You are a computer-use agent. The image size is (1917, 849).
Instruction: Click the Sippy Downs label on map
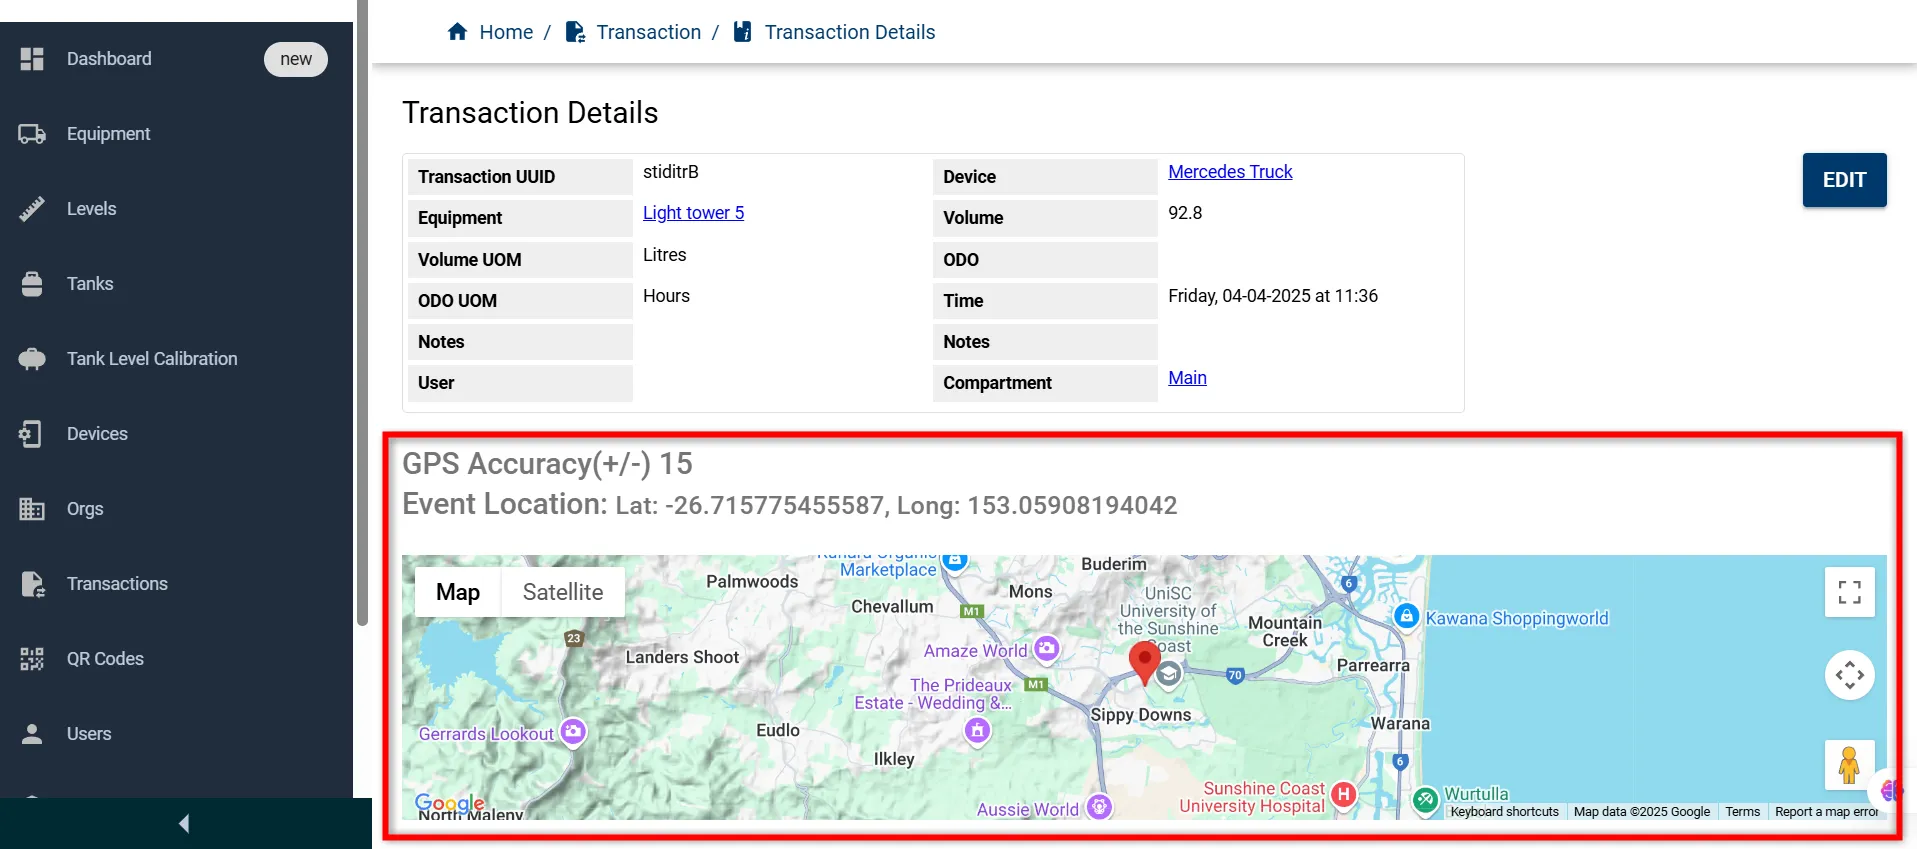(x=1140, y=715)
